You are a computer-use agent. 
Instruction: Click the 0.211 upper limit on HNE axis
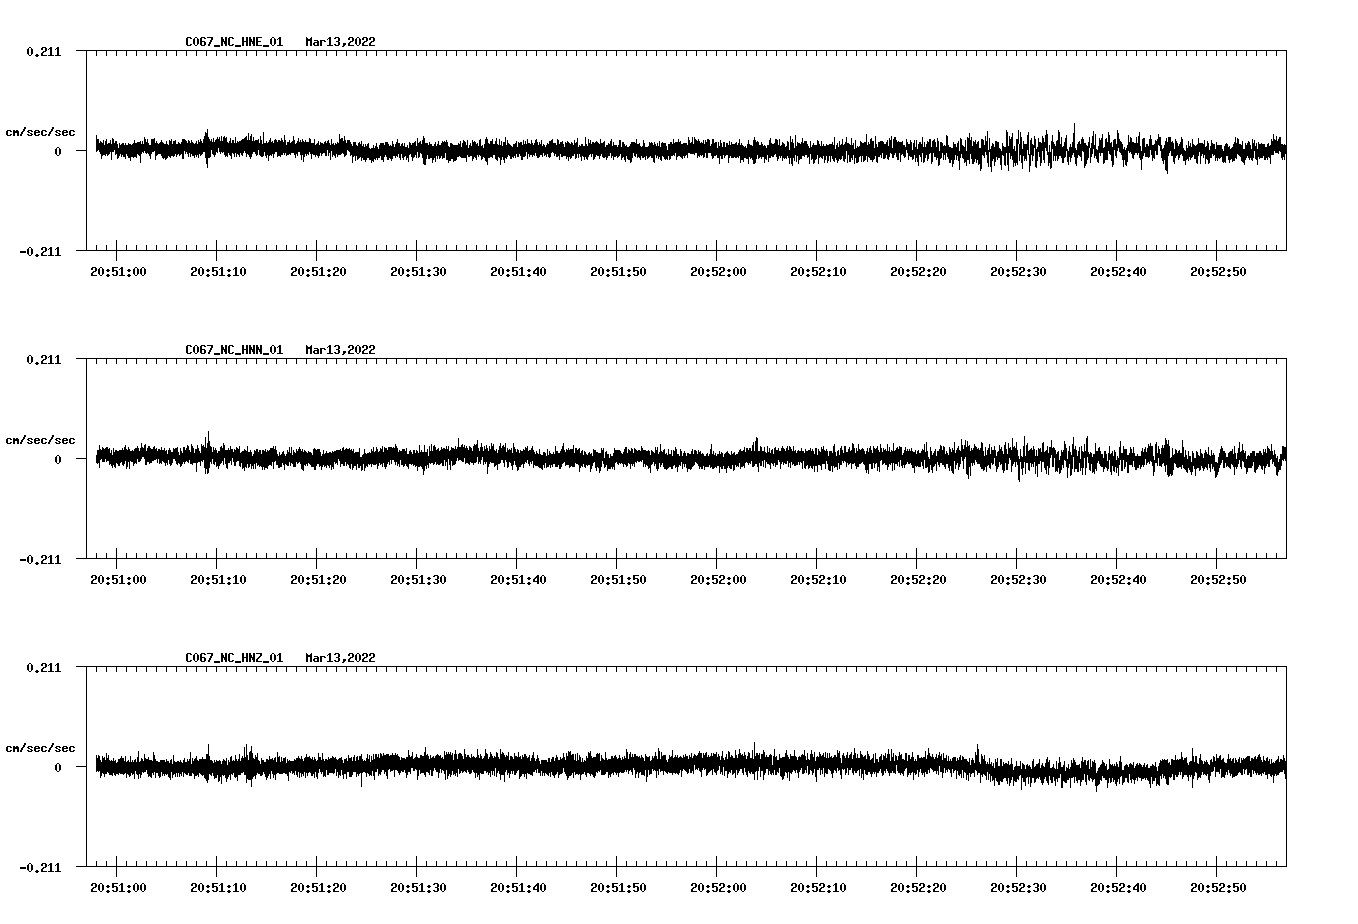pos(43,52)
